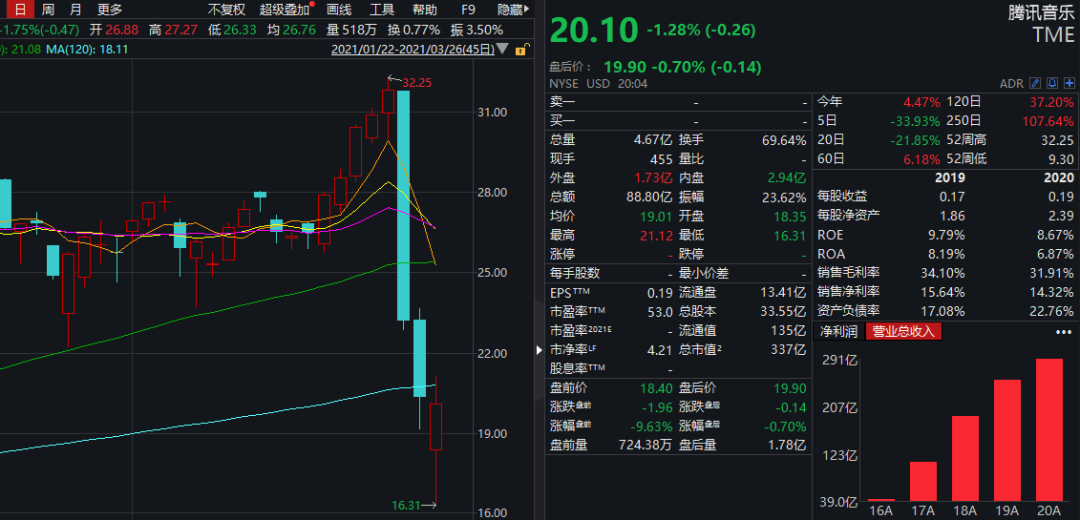Click the 卖一 ask row label

pos(563,102)
